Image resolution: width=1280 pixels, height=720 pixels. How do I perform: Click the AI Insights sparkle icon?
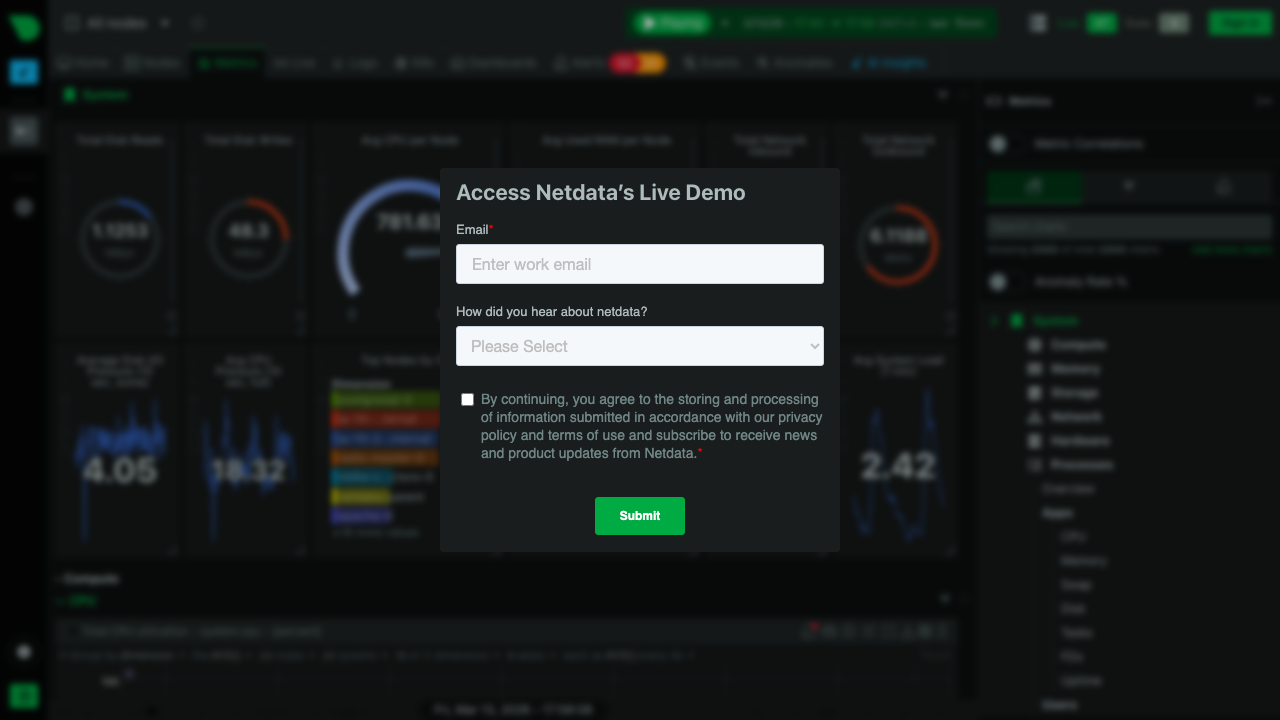coord(857,62)
